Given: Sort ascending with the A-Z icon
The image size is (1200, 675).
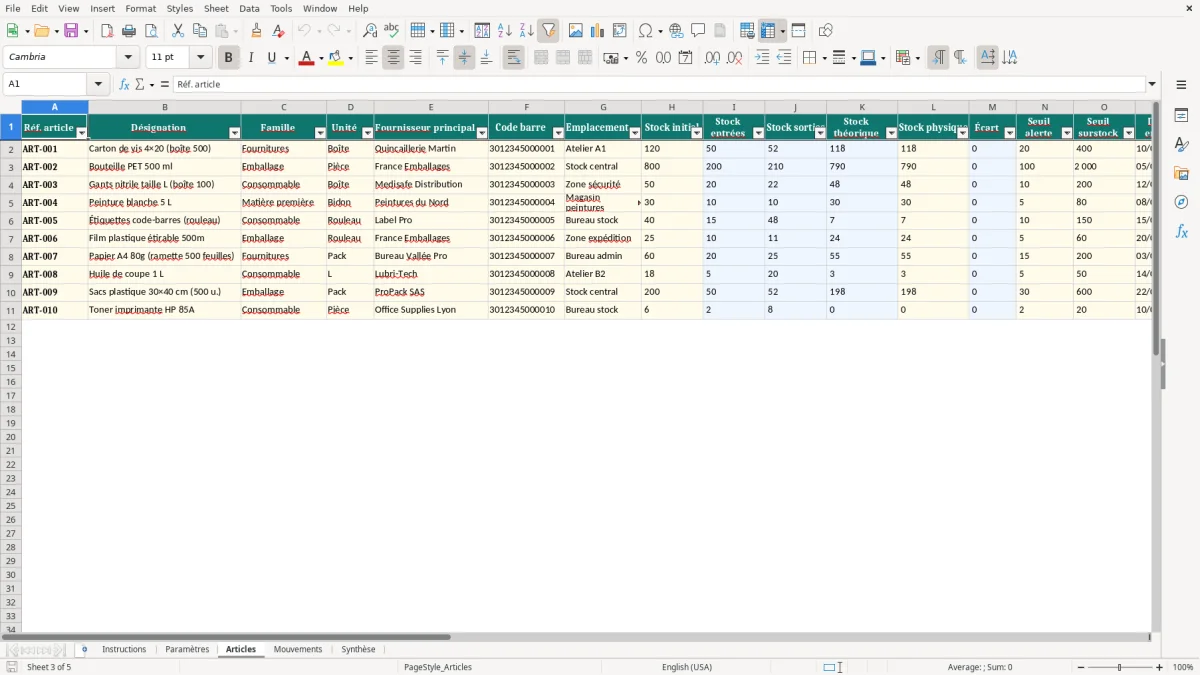Looking at the screenshot, I should click(x=505, y=31).
